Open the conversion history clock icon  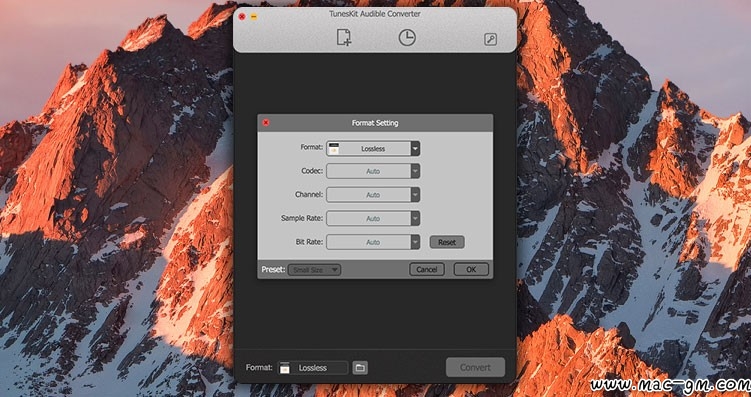coord(407,37)
